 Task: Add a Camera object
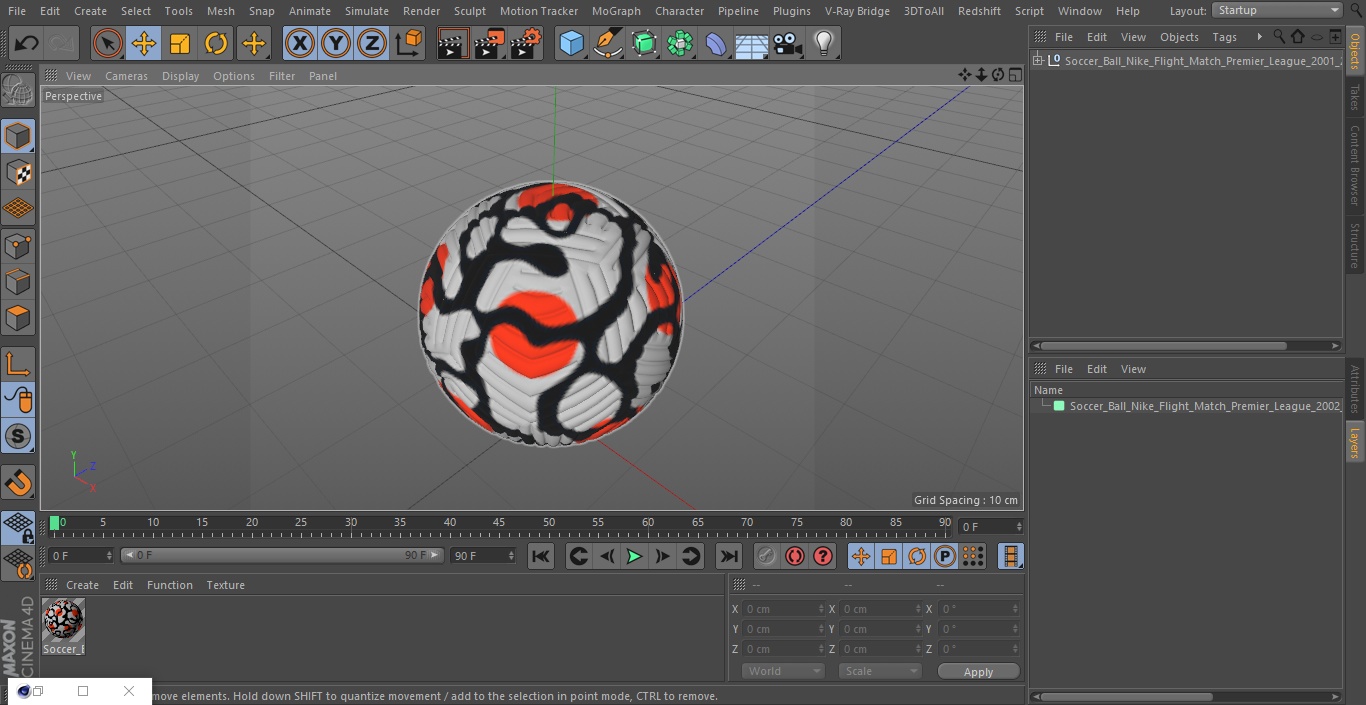click(788, 44)
